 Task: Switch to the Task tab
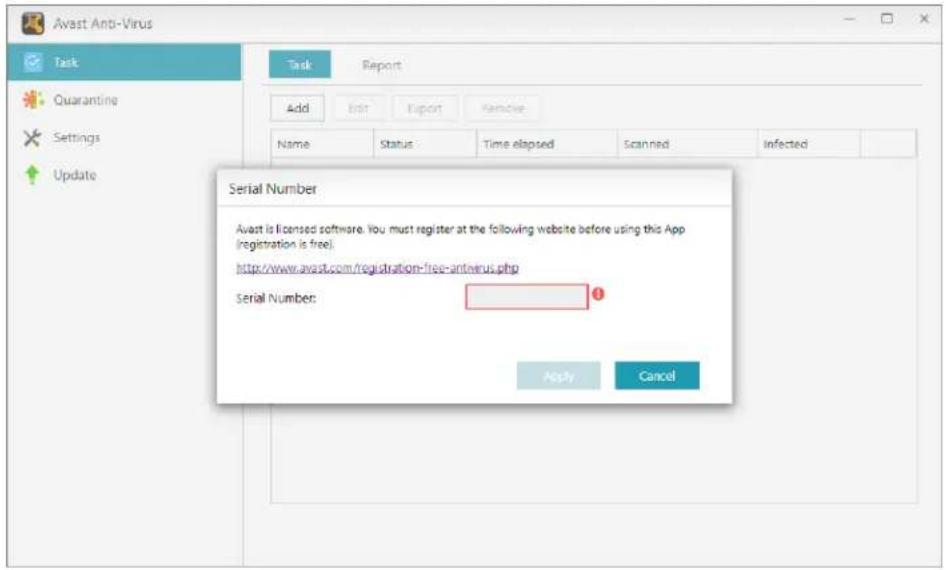click(300, 65)
